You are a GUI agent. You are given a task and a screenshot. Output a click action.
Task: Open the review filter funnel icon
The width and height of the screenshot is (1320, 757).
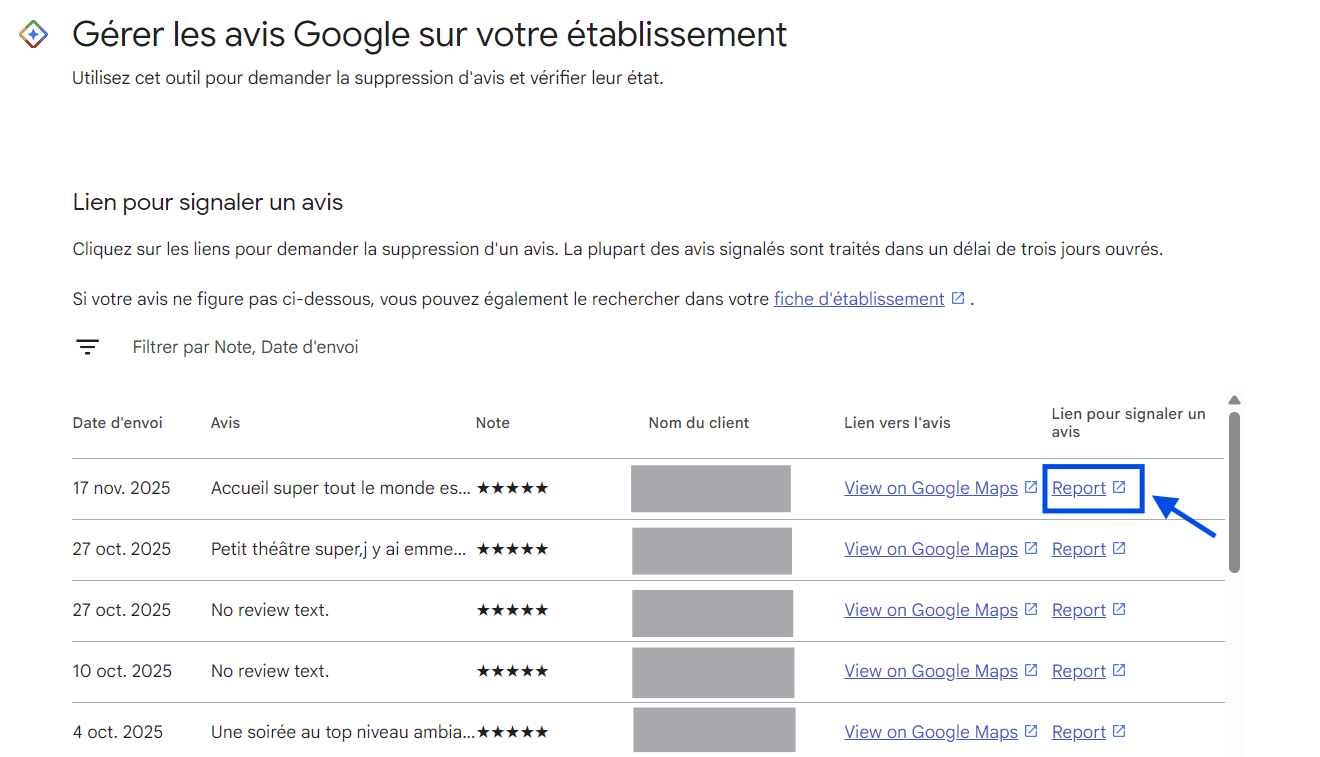click(x=87, y=346)
